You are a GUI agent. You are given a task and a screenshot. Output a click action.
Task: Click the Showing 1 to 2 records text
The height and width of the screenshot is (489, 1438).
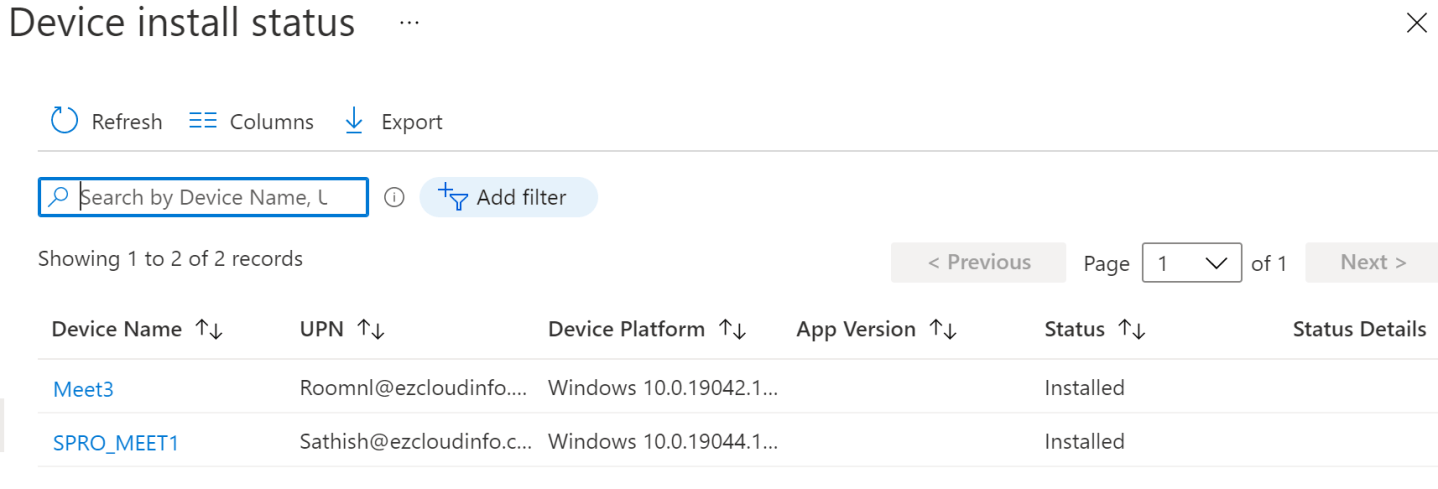click(x=170, y=259)
